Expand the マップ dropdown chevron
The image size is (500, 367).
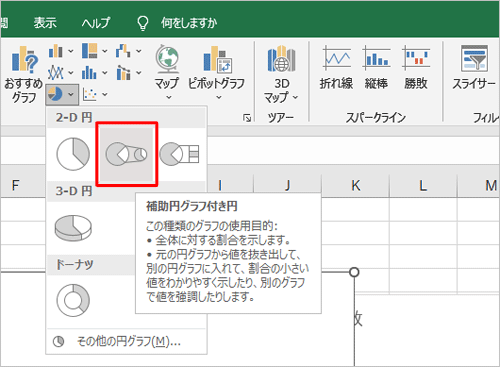point(169,97)
